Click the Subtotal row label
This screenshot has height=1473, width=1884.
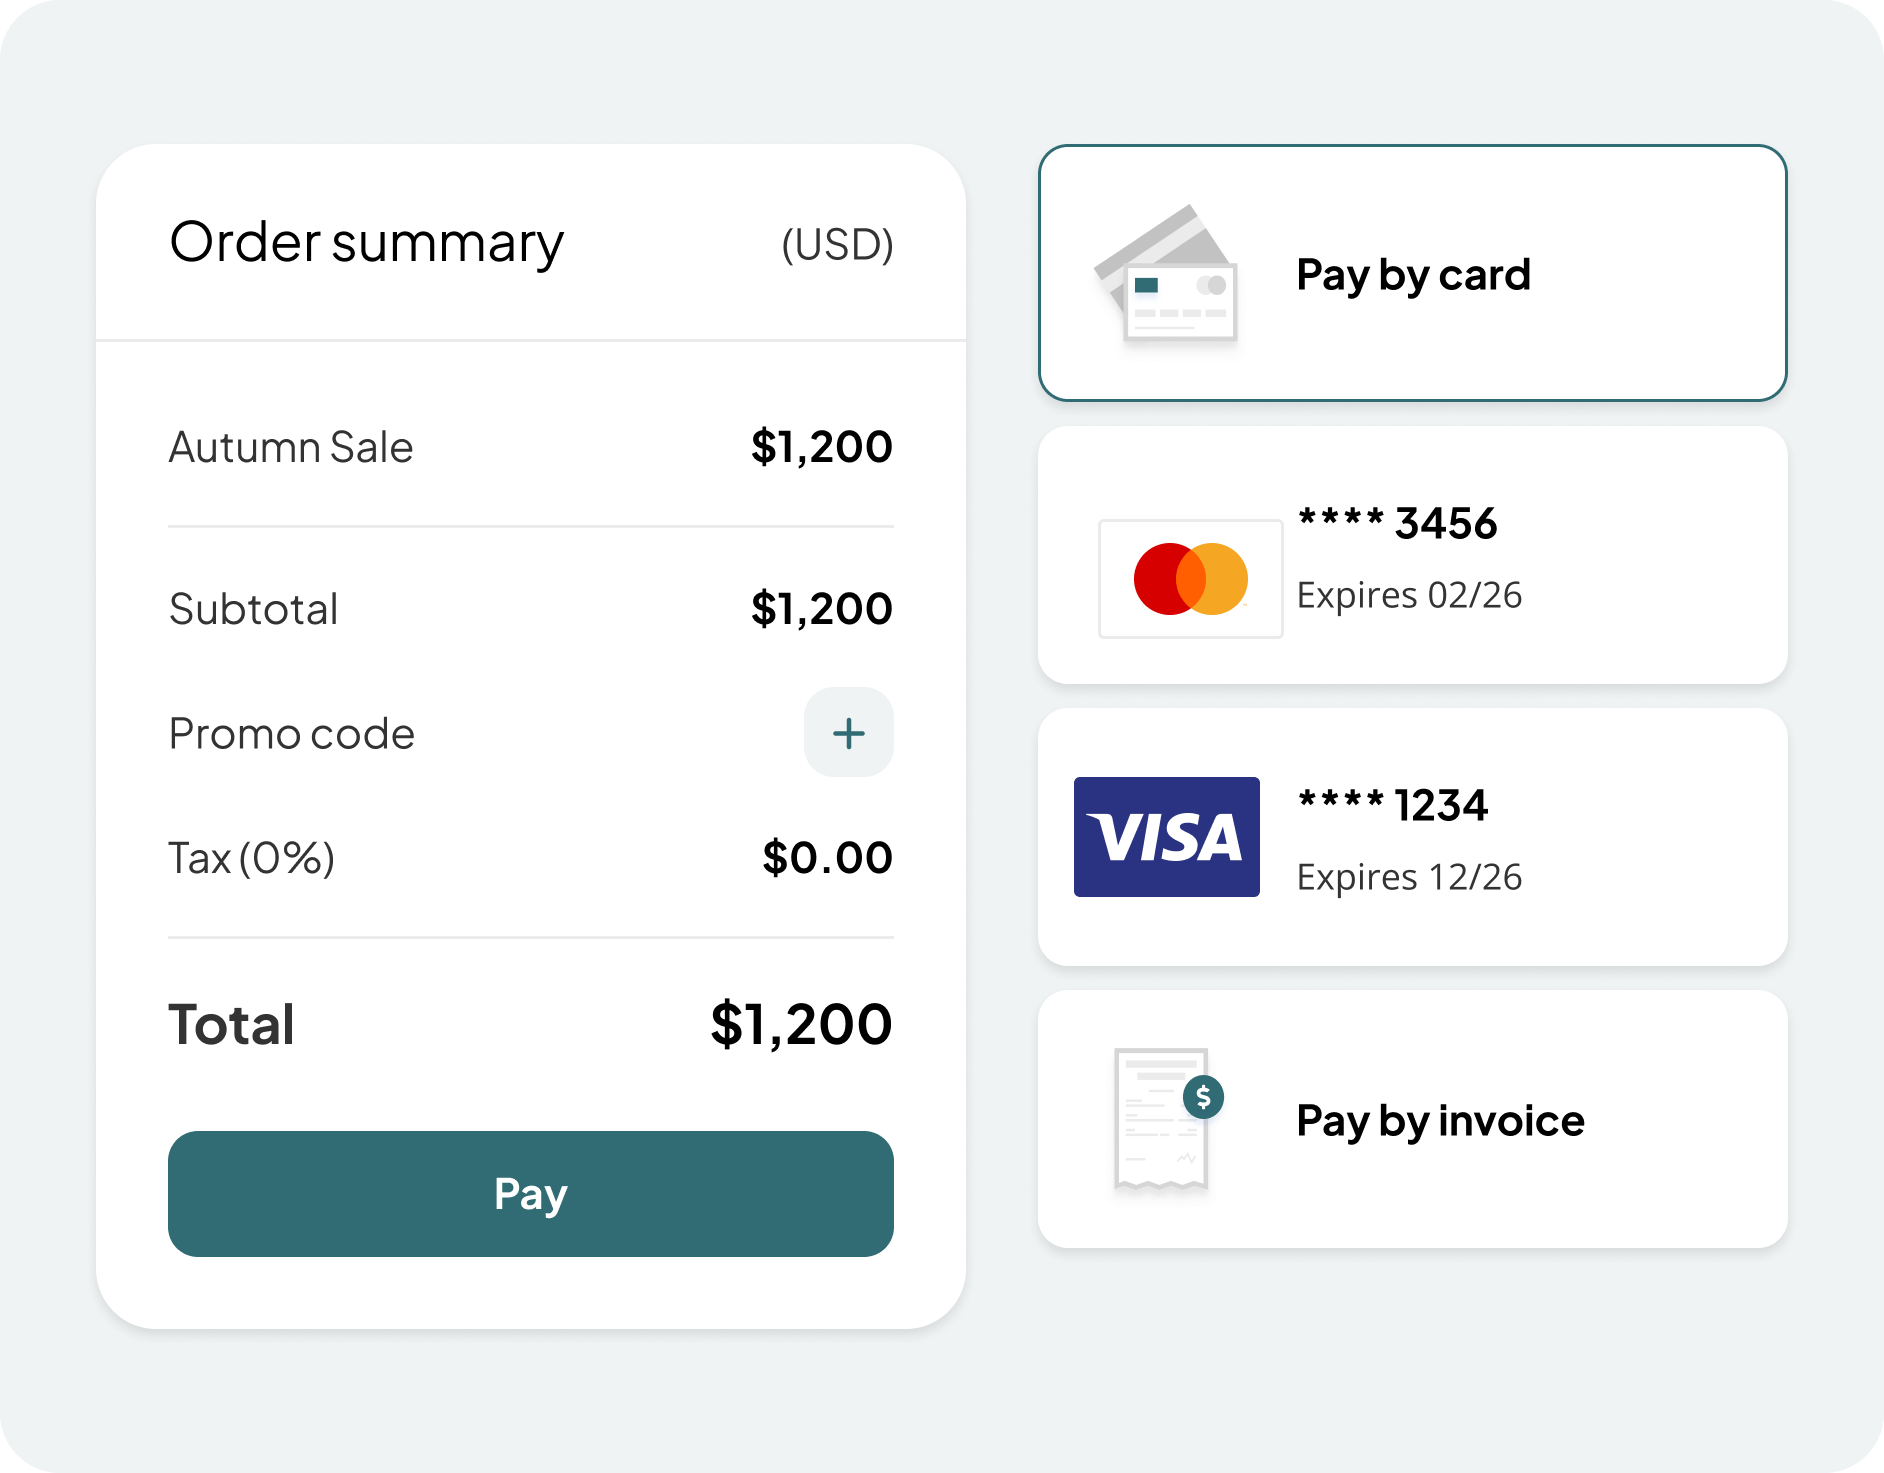click(254, 609)
